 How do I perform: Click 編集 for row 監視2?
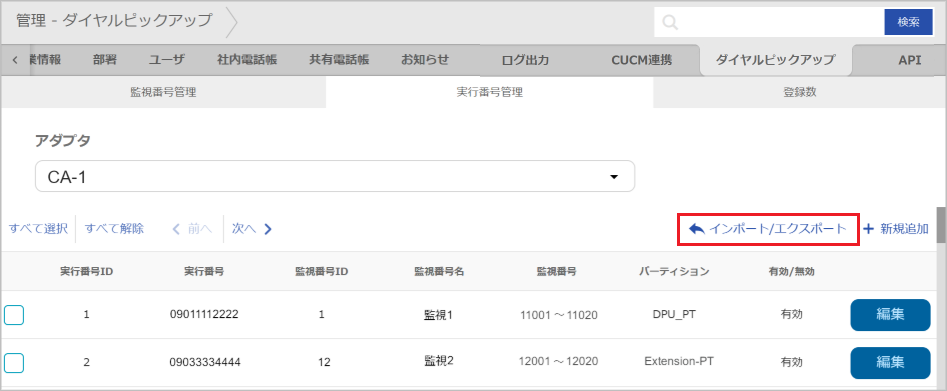click(890, 363)
